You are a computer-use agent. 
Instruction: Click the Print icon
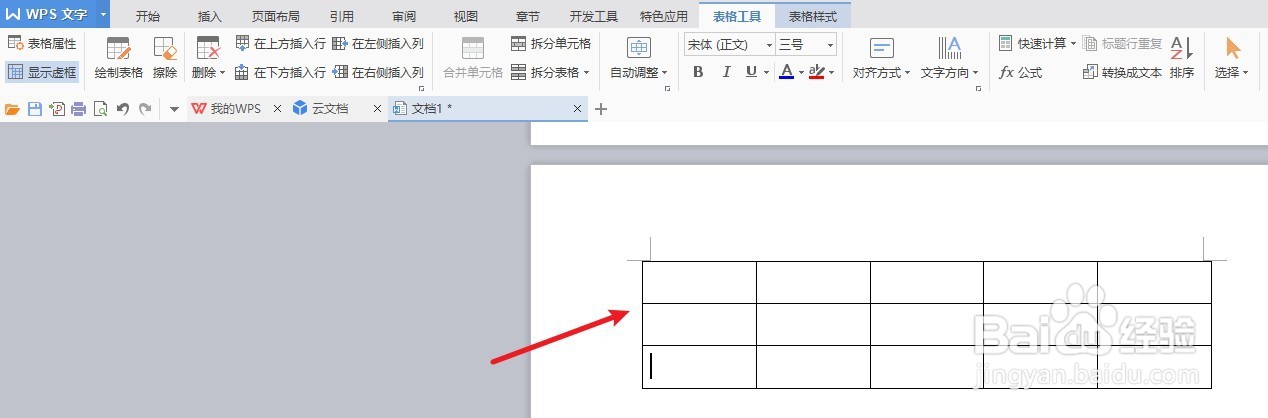coord(78,109)
